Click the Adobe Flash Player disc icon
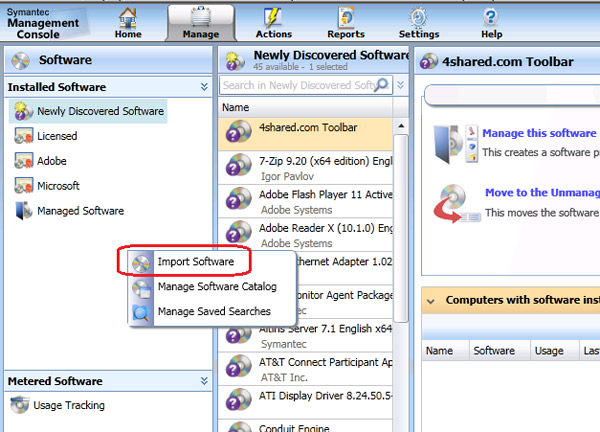The width and height of the screenshot is (600, 432). (238, 198)
